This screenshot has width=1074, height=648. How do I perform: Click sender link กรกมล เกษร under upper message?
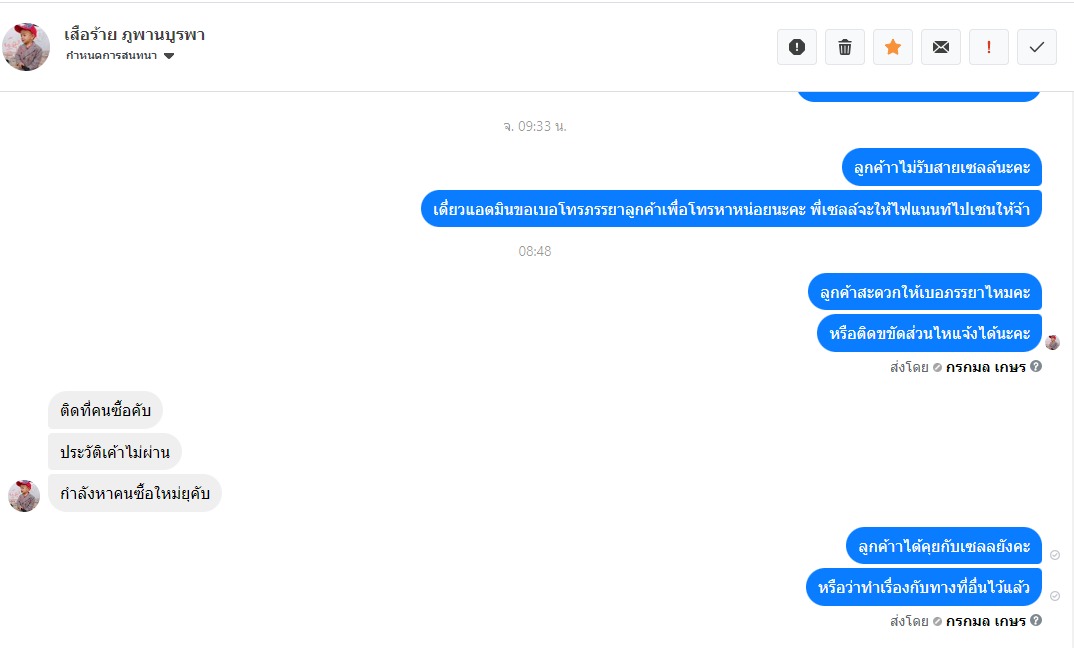[x=985, y=367]
